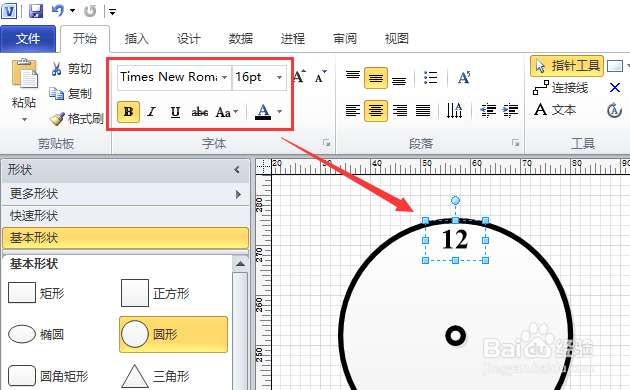
Task: Switch to the 插入 tab
Action: (137, 39)
